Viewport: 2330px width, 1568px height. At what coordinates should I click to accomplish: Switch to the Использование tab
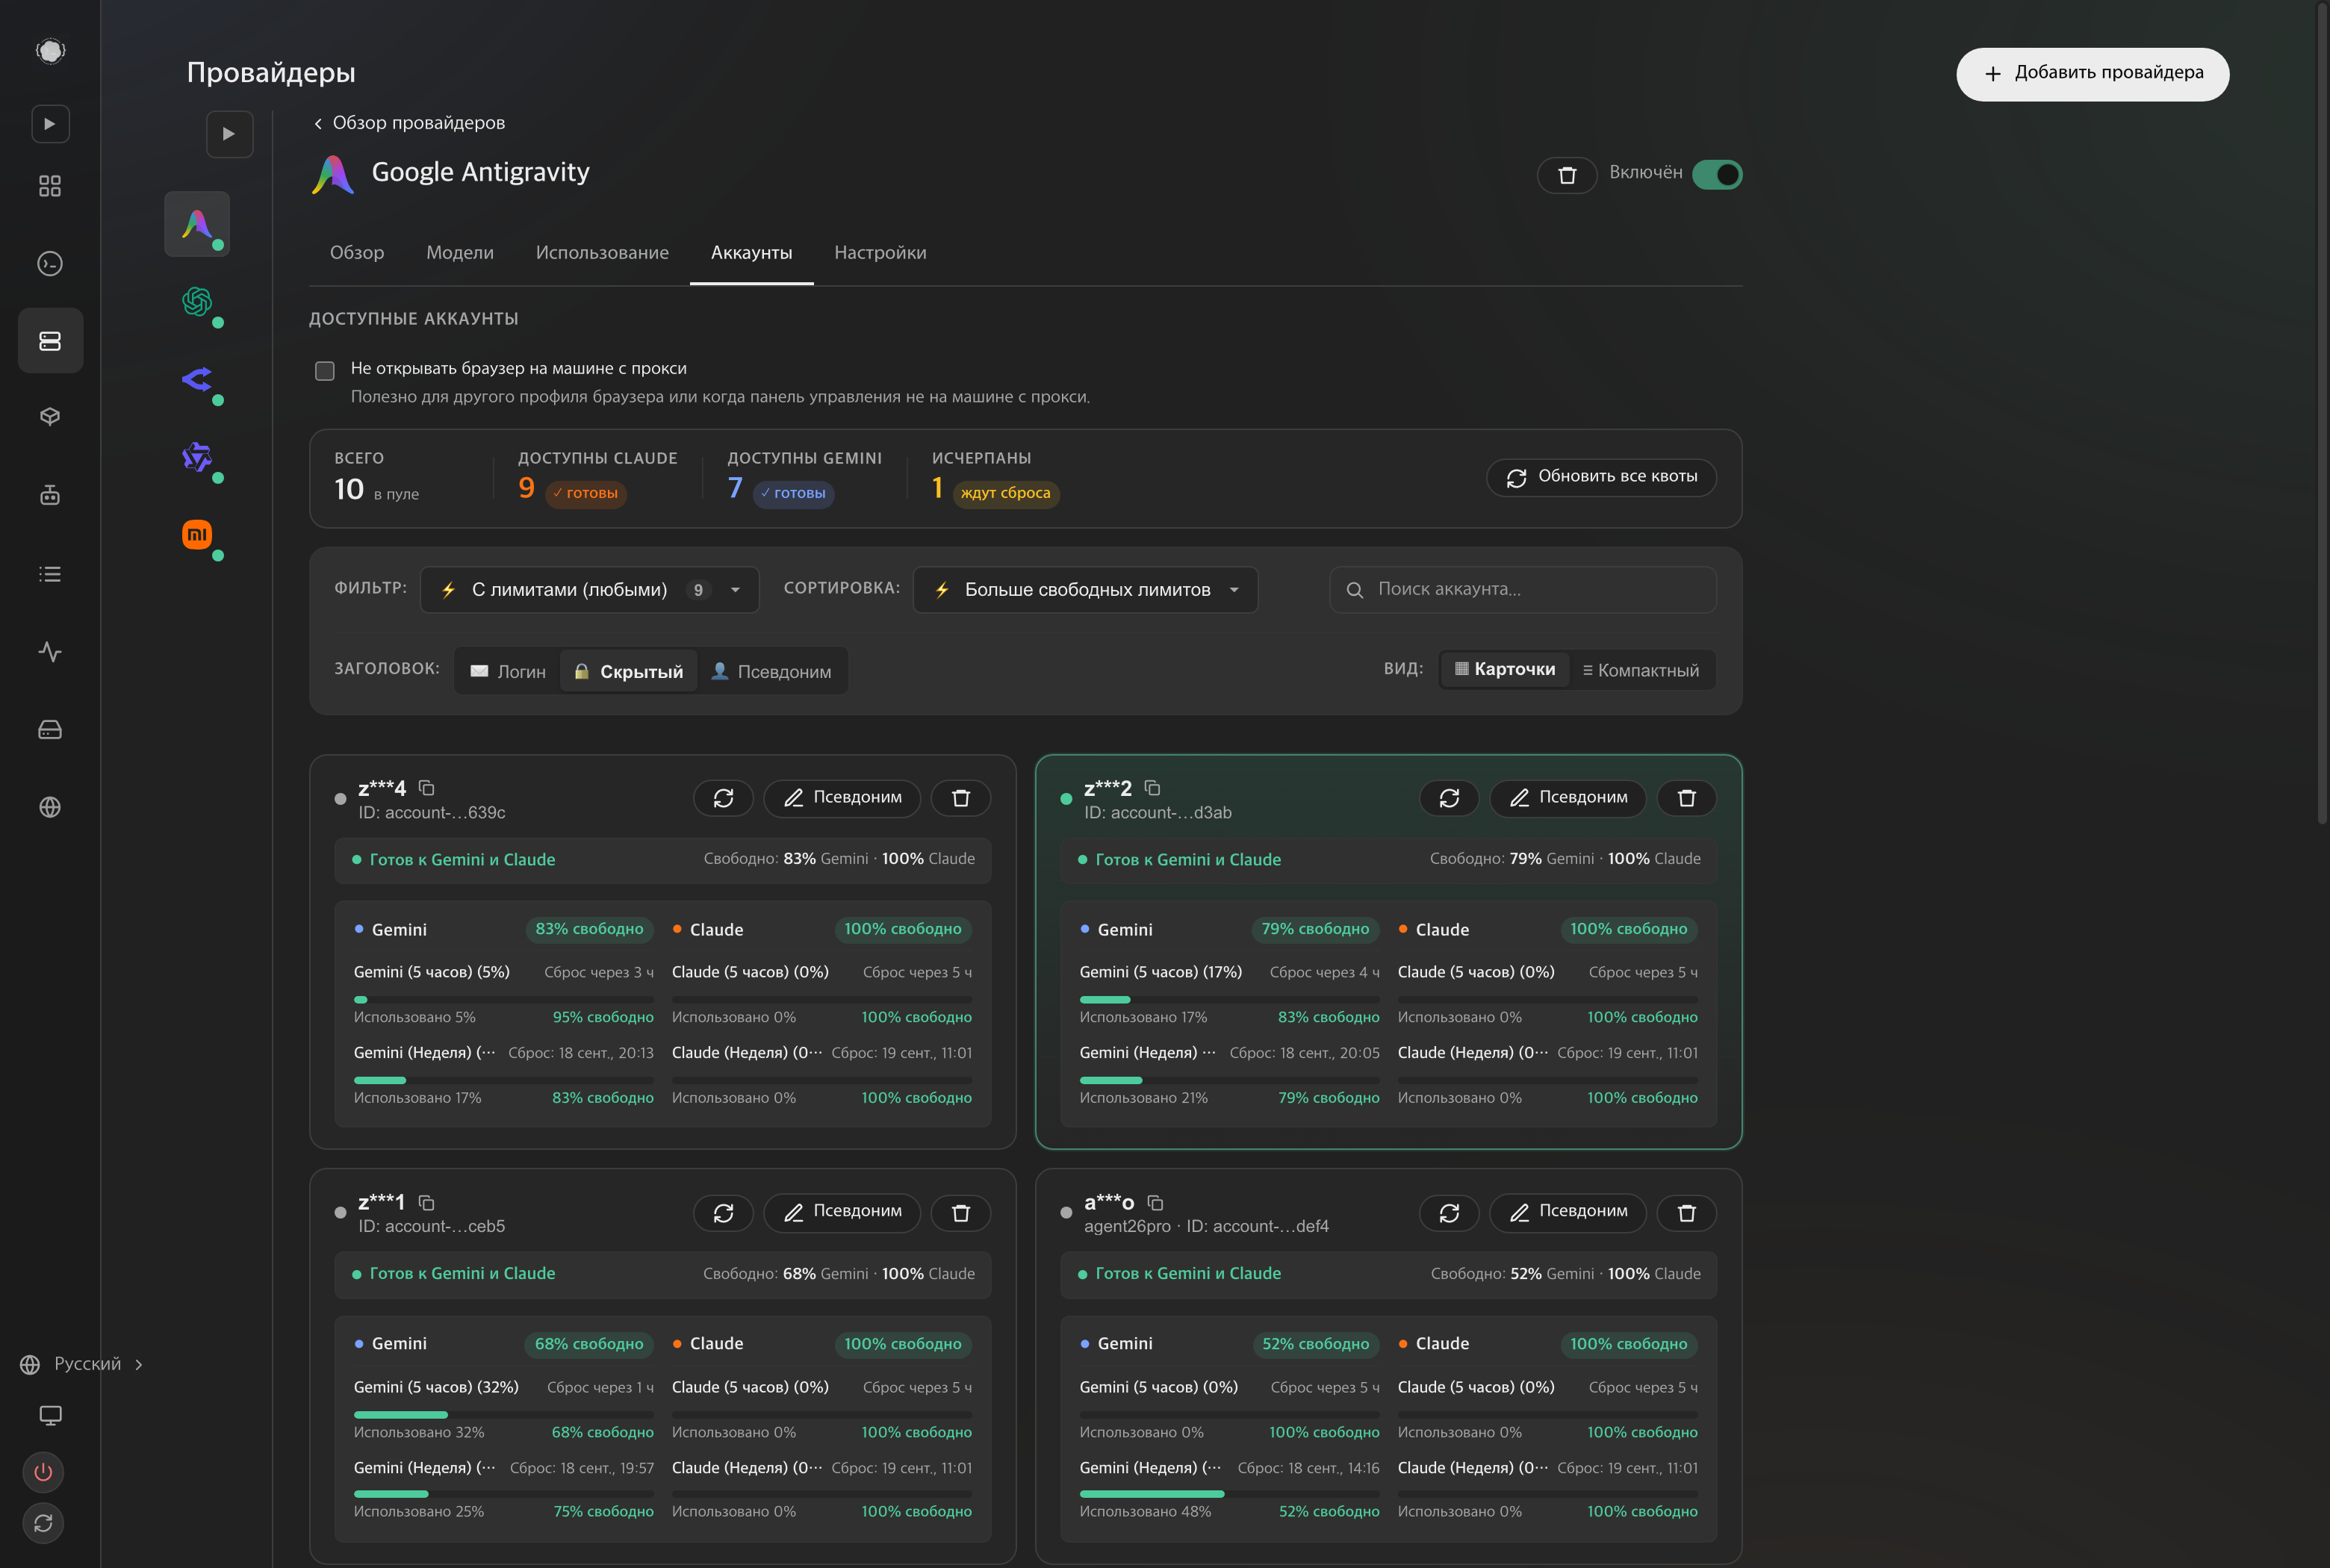click(602, 253)
